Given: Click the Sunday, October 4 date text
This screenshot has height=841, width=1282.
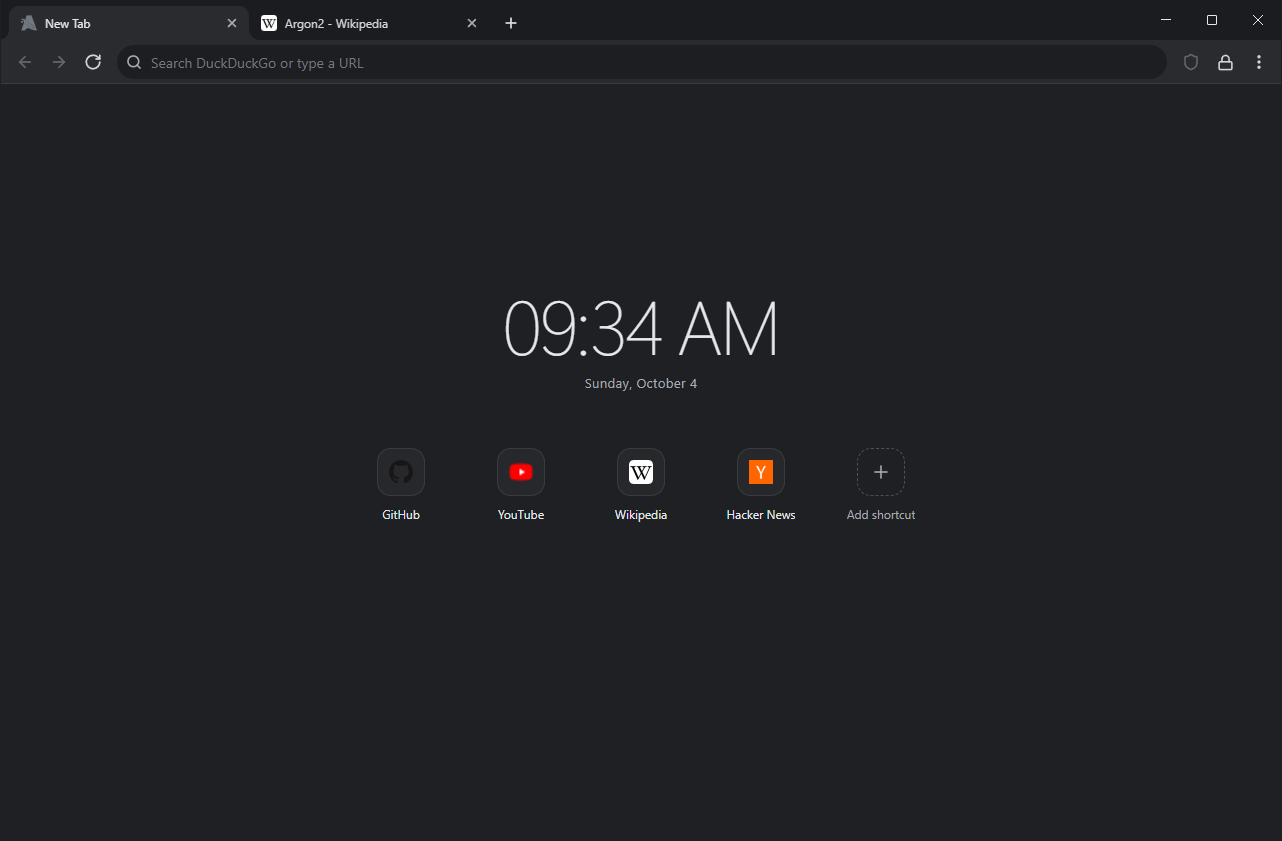Looking at the screenshot, I should click(x=641, y=384).
